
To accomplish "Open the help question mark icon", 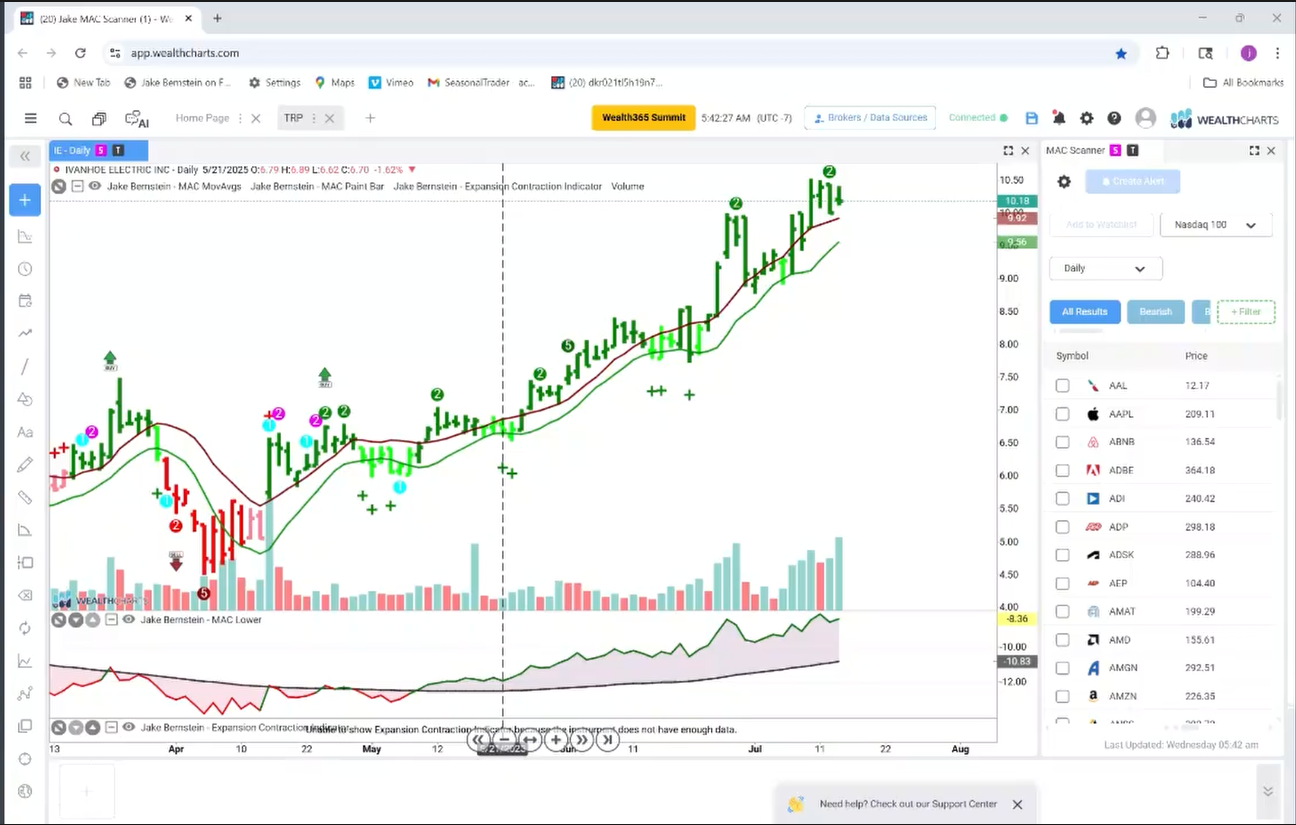I will point(1114,118).
